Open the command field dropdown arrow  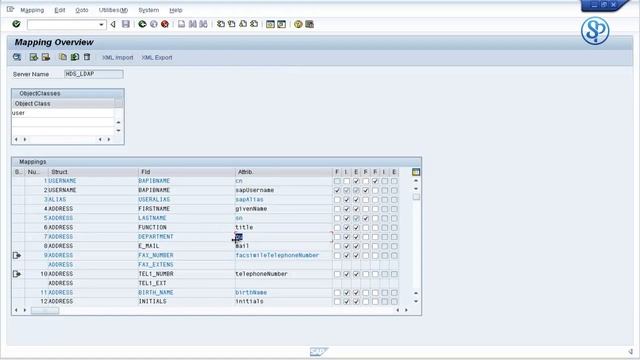click(101, 24)
